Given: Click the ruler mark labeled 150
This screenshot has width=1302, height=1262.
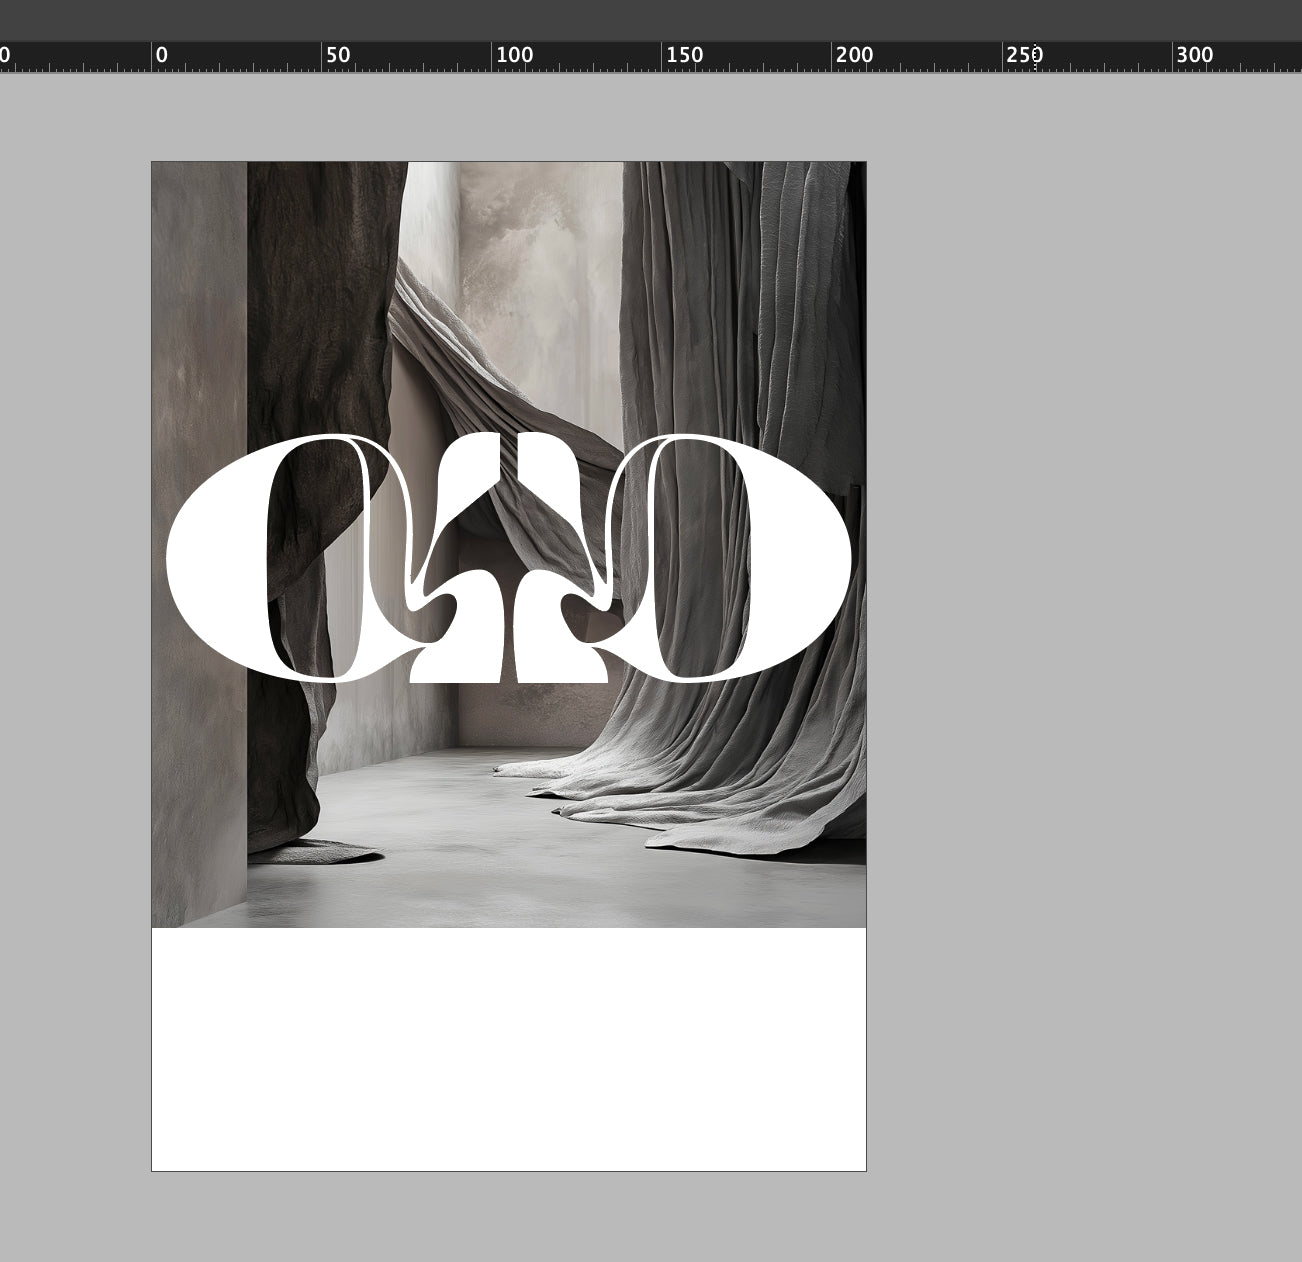Looking at the screenshot, I should pos(684,55).
